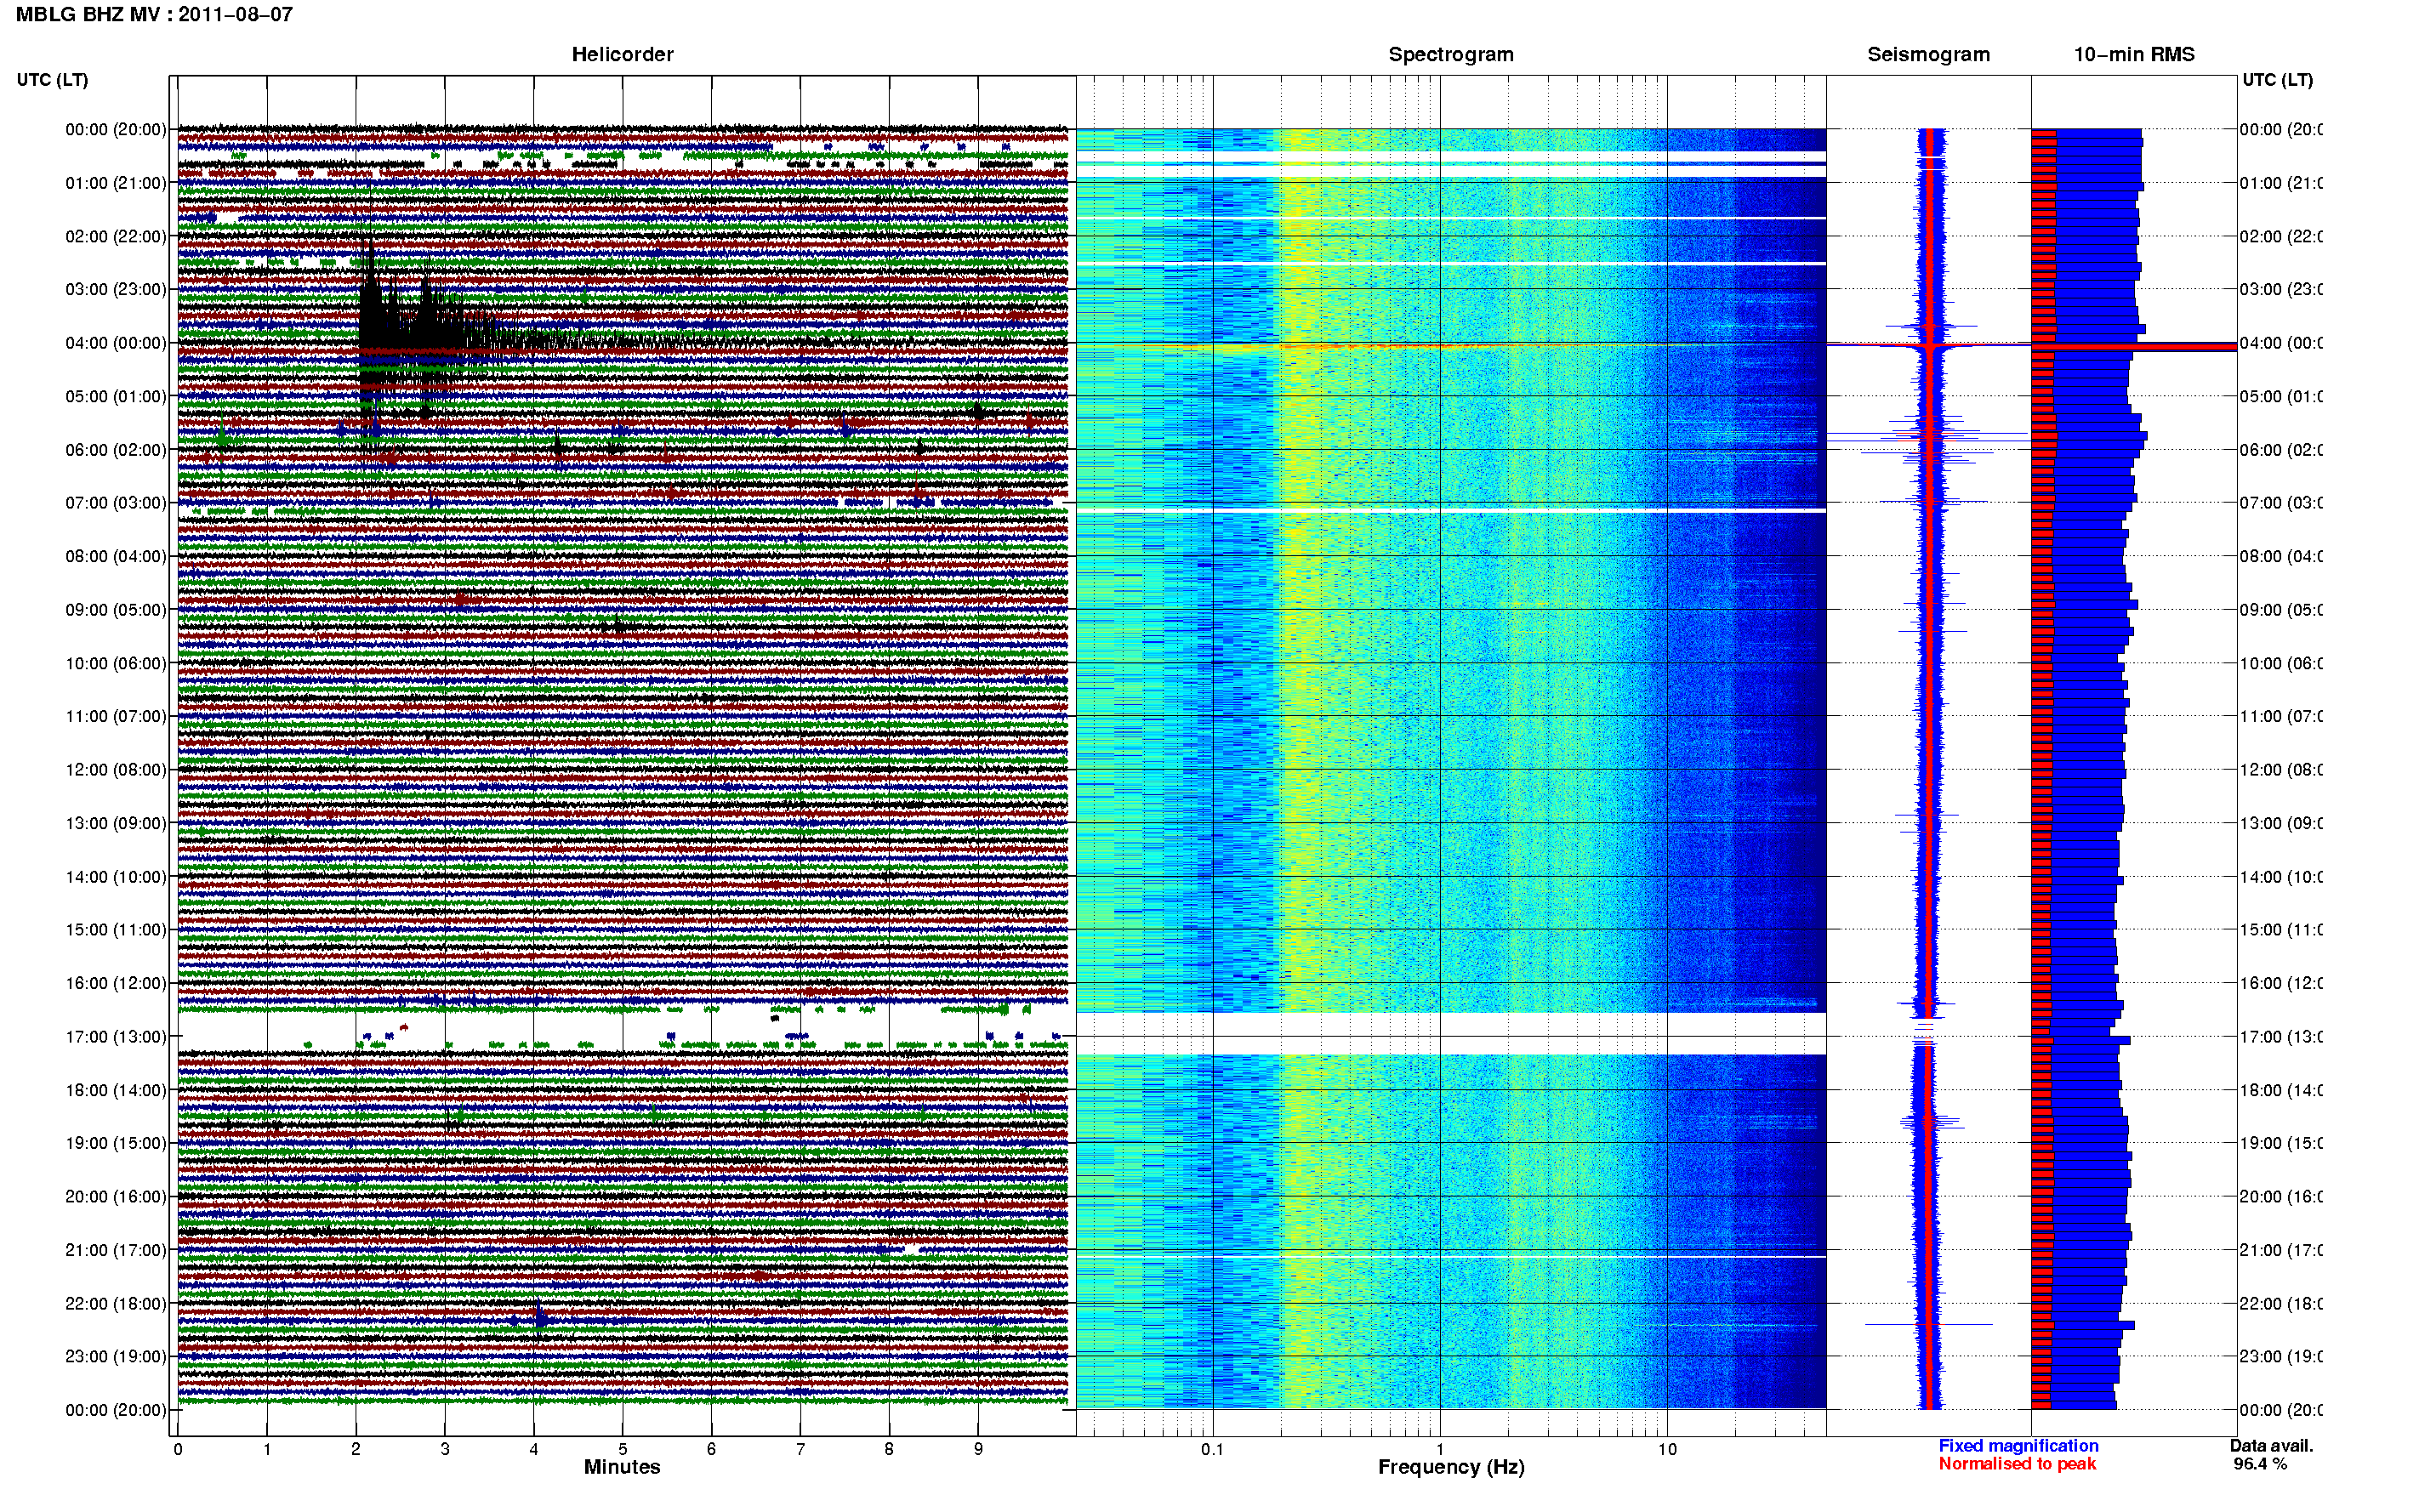
Task: Click the 23:00 (19:00) left time label
Action: coord(116,1356)
